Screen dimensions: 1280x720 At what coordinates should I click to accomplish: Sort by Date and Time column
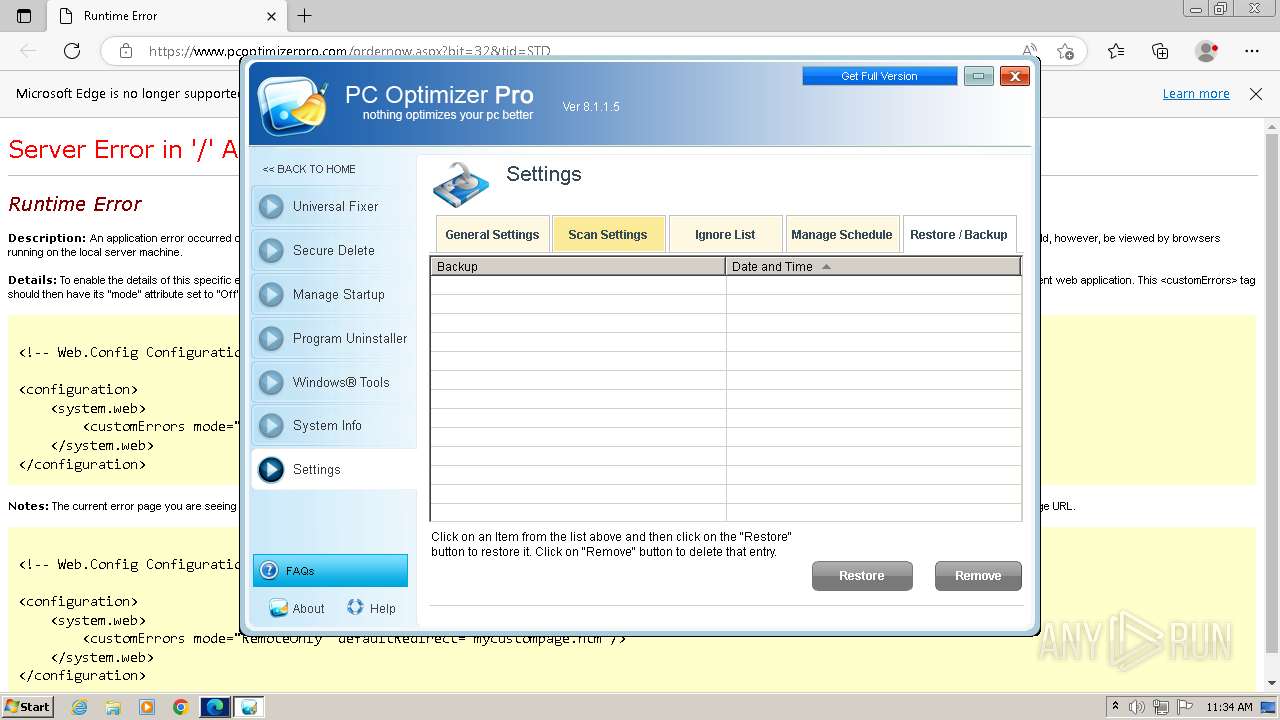(x=873, y=266)
